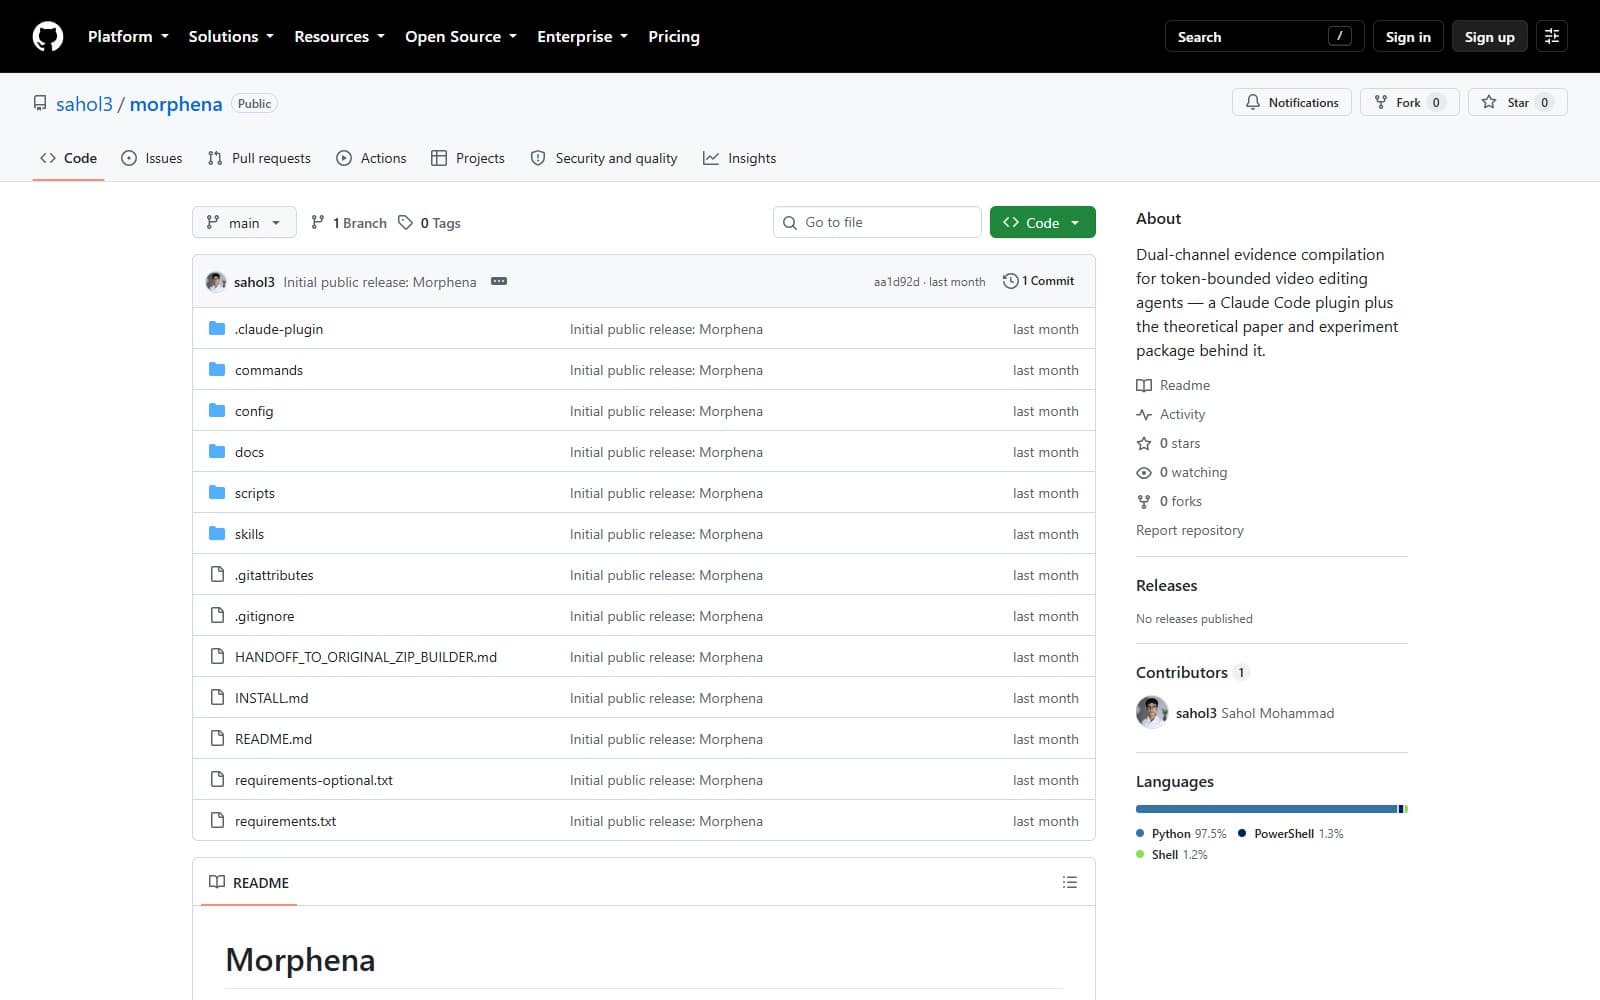The image size is (1600, 1000).
Task: Open the main branch selector
Action: 244,222
